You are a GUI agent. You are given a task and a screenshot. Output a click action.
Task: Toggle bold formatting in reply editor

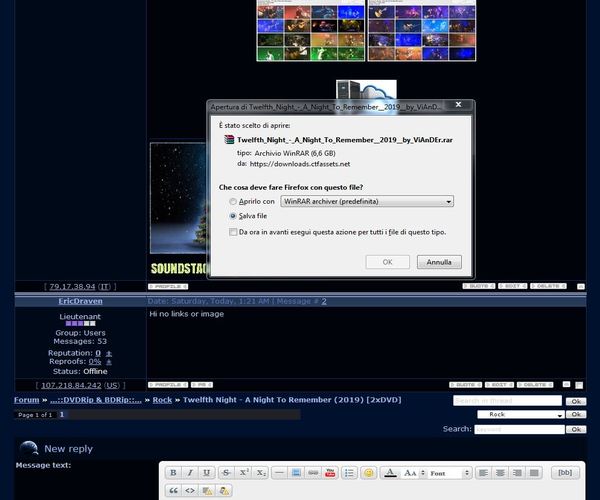point(173,473)
